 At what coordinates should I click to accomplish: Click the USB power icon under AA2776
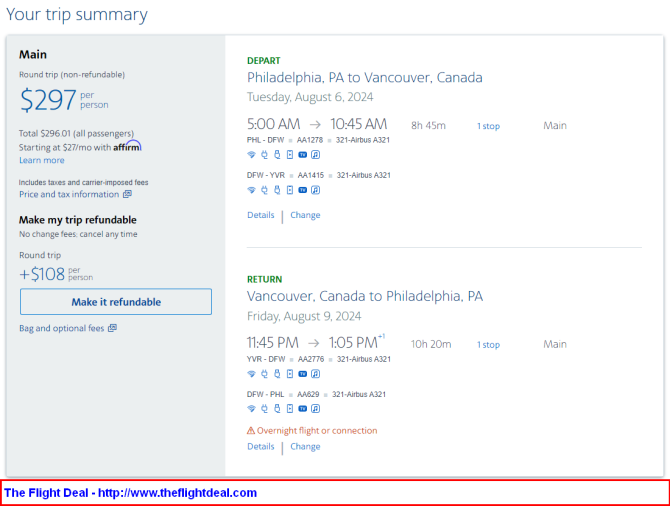pyautogui.click(x=277, y=374)
